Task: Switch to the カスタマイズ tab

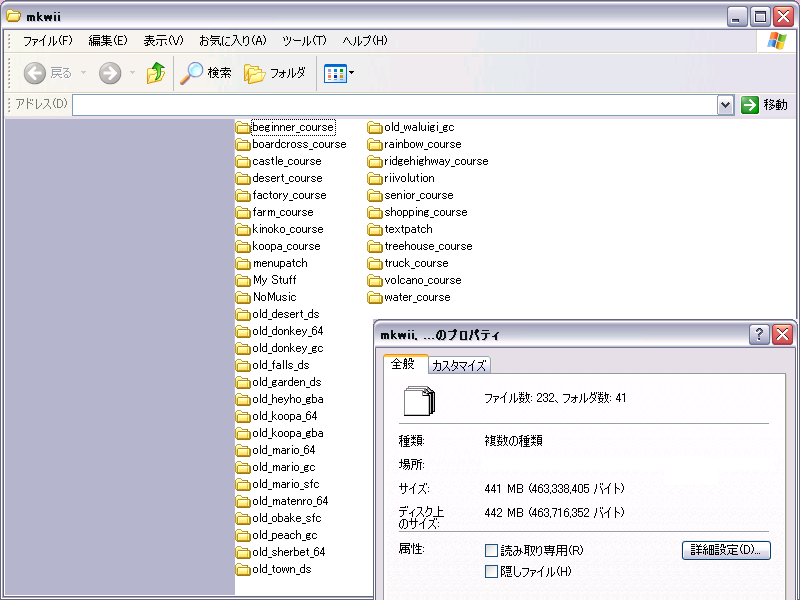Action: (459, 365)
